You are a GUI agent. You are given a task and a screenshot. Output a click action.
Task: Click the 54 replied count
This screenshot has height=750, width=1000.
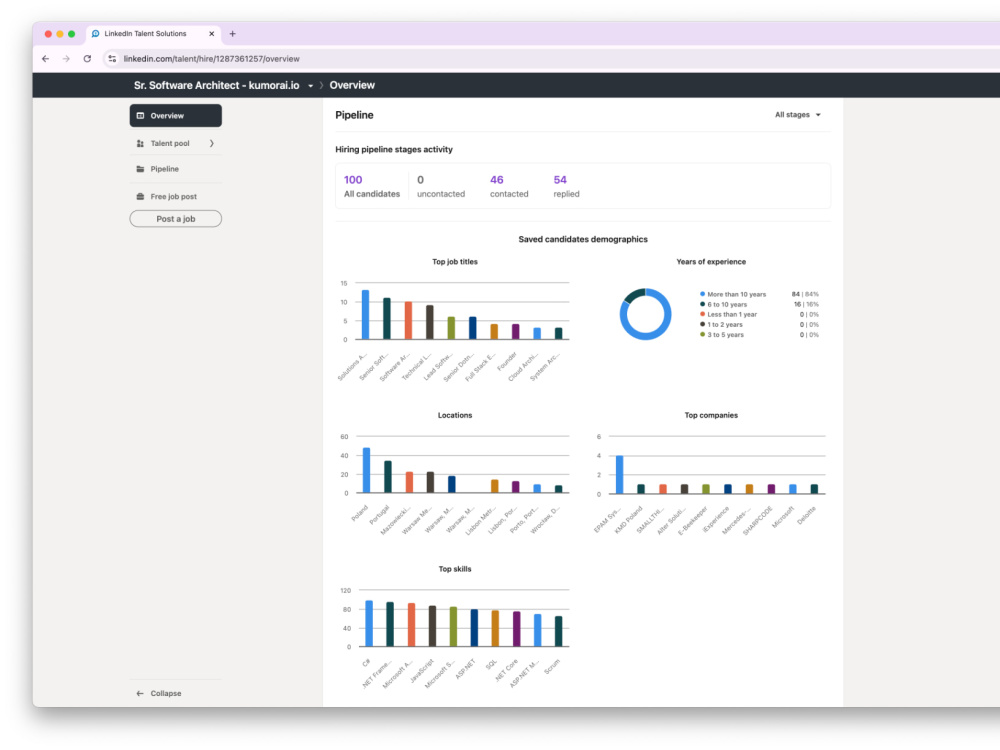click(x=566, y=186)
